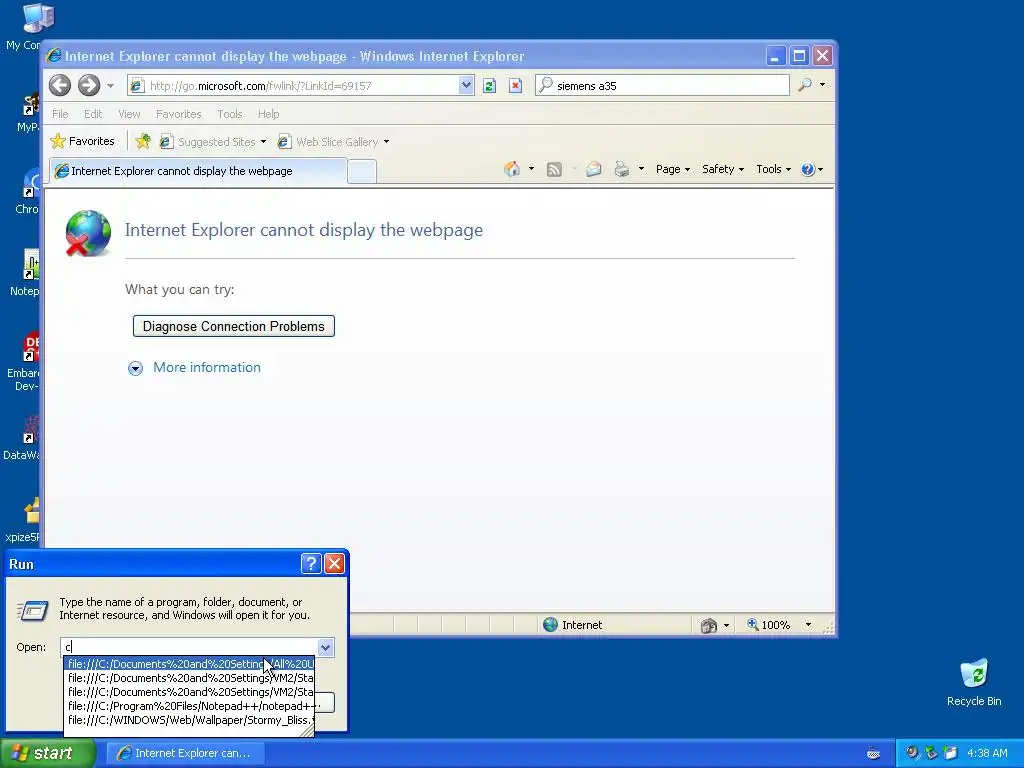1024x768 pixels.
Task: Open the Safety menu in command bar
Action: [x=722, y=169]
